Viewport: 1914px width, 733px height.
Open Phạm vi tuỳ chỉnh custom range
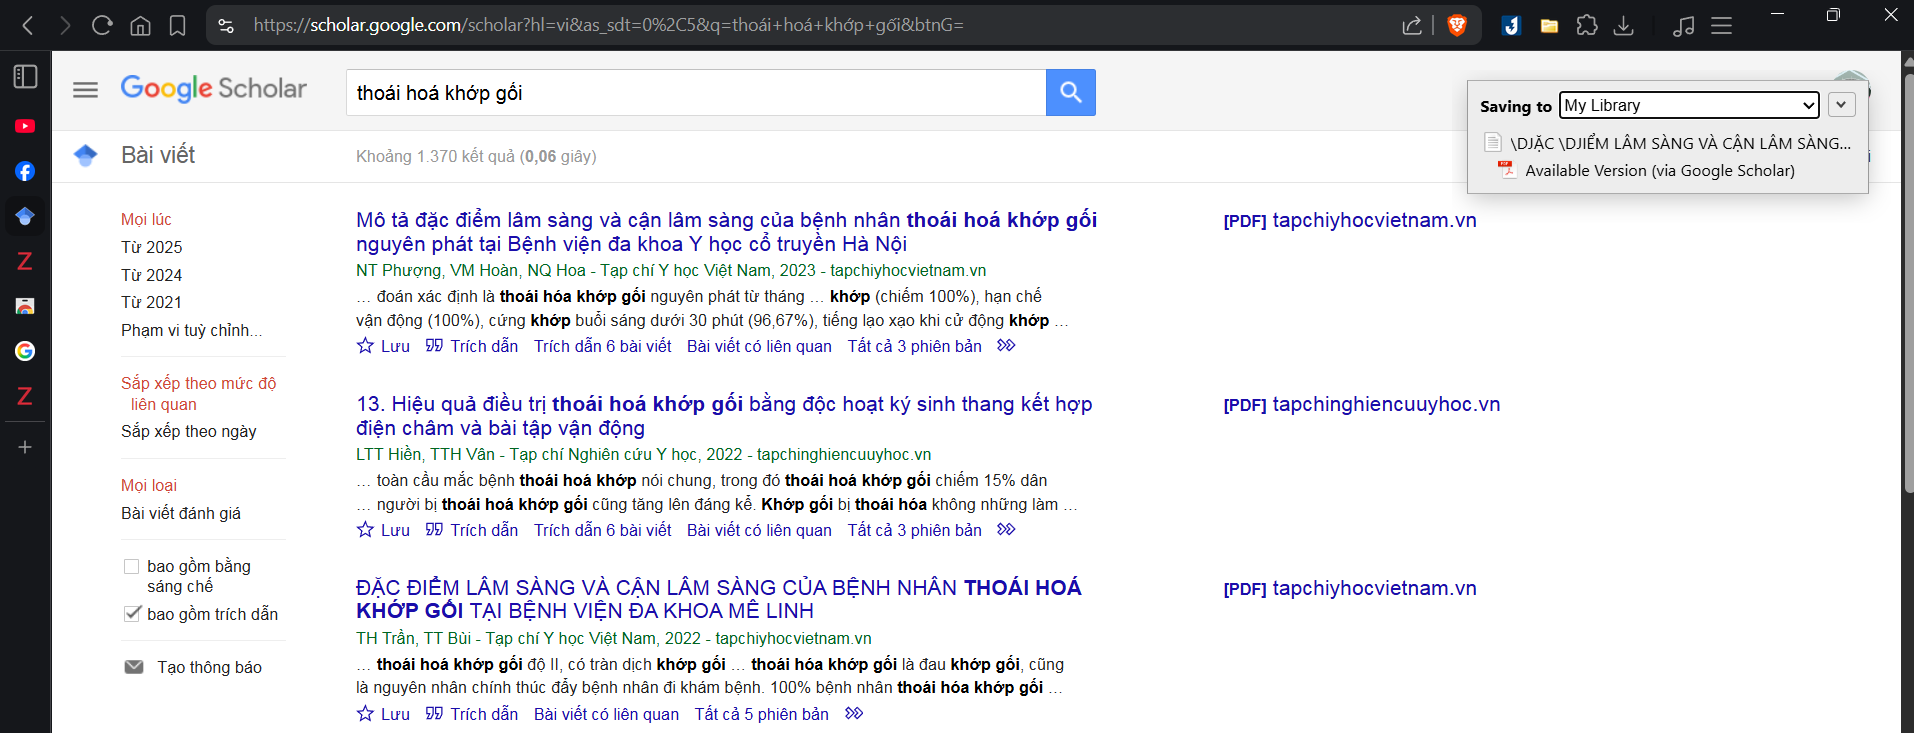[192, 330]
